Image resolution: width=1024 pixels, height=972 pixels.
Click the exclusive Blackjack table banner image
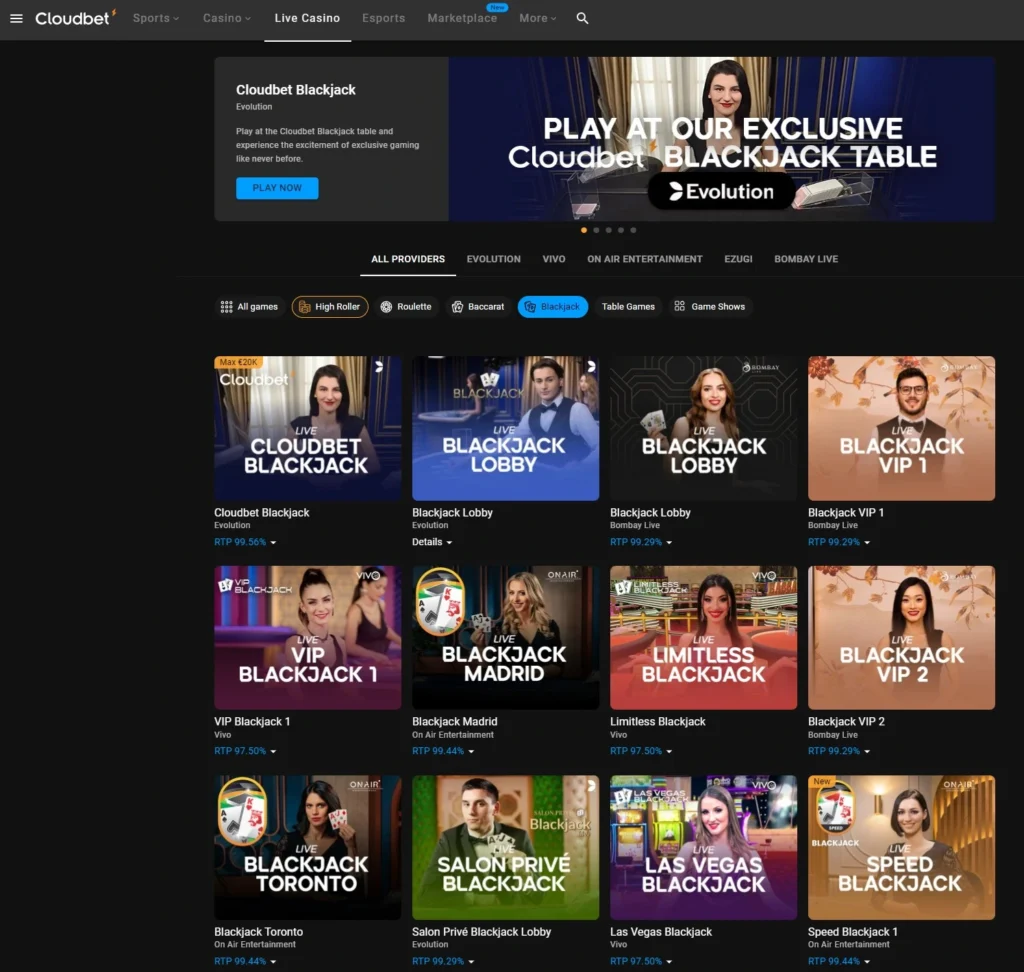click(x=722, y=138)
